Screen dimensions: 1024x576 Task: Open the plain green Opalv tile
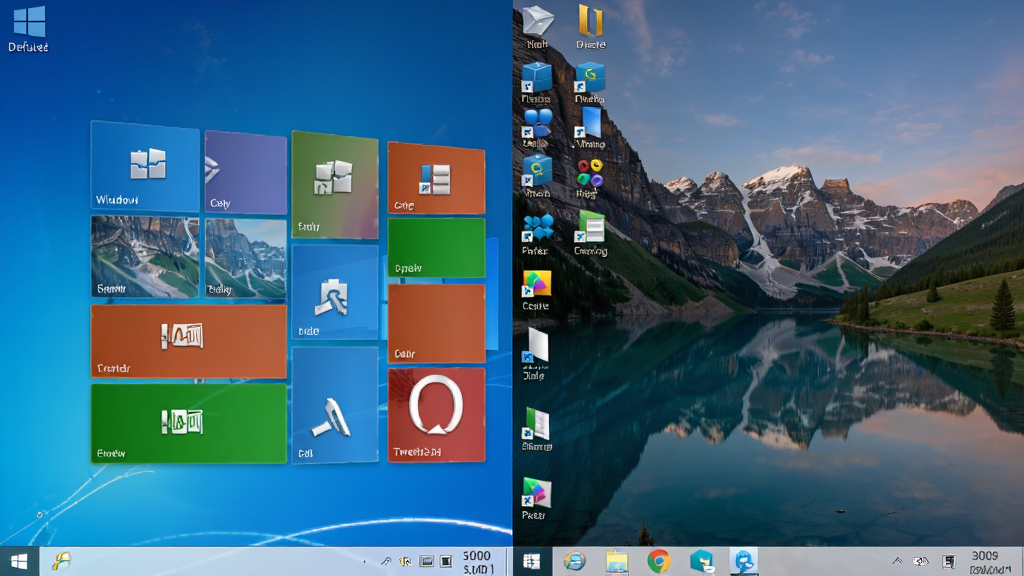[436, 248]
